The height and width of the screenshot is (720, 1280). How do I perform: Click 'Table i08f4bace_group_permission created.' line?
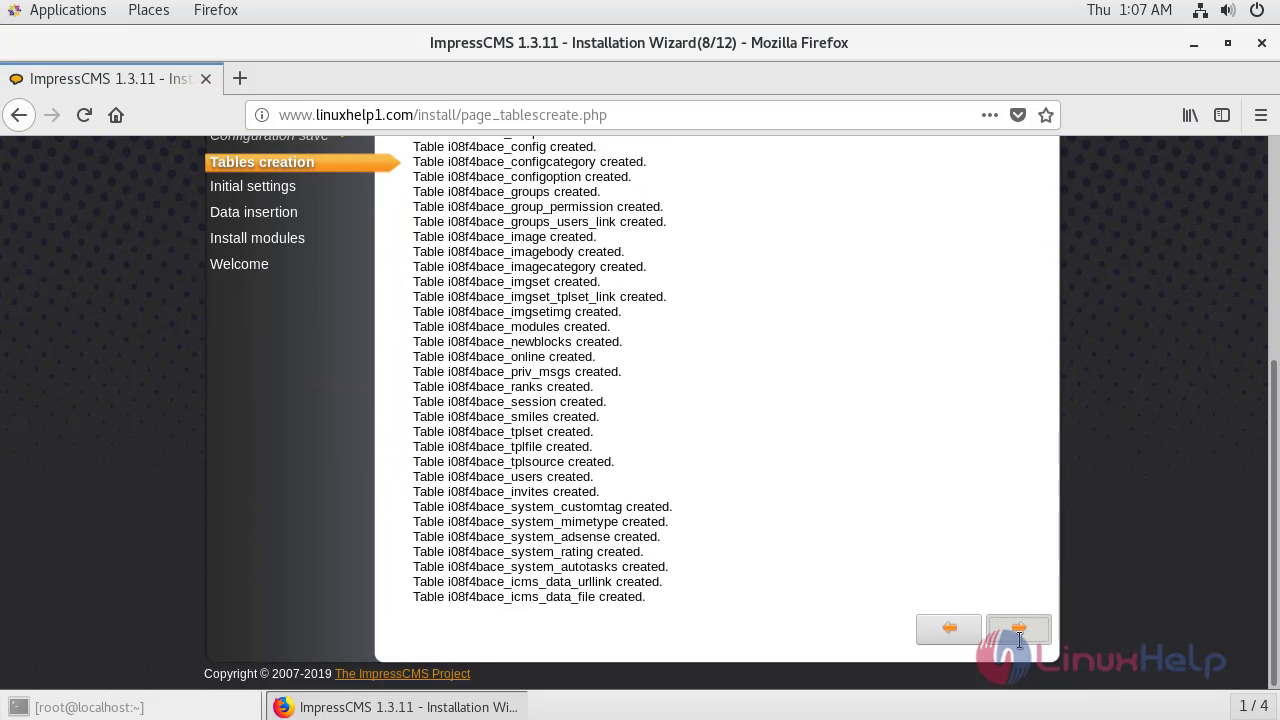(538, 207)
